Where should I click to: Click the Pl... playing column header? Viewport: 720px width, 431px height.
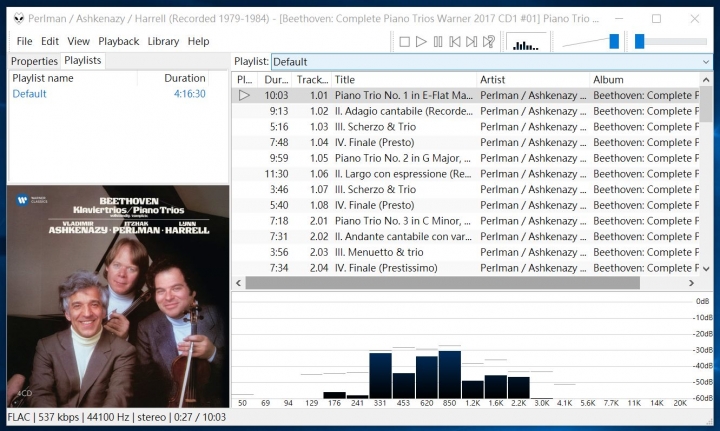coord(245,80)
